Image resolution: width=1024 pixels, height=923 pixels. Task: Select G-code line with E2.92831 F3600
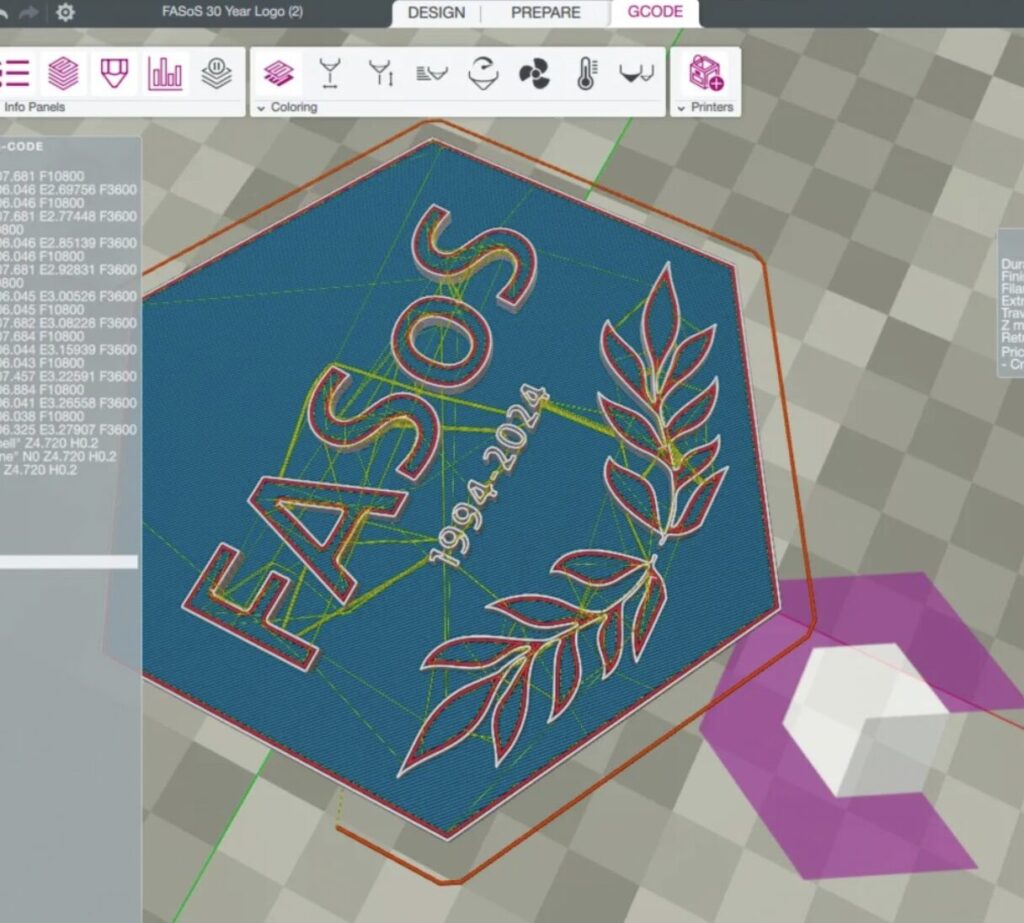click(69, 270)
